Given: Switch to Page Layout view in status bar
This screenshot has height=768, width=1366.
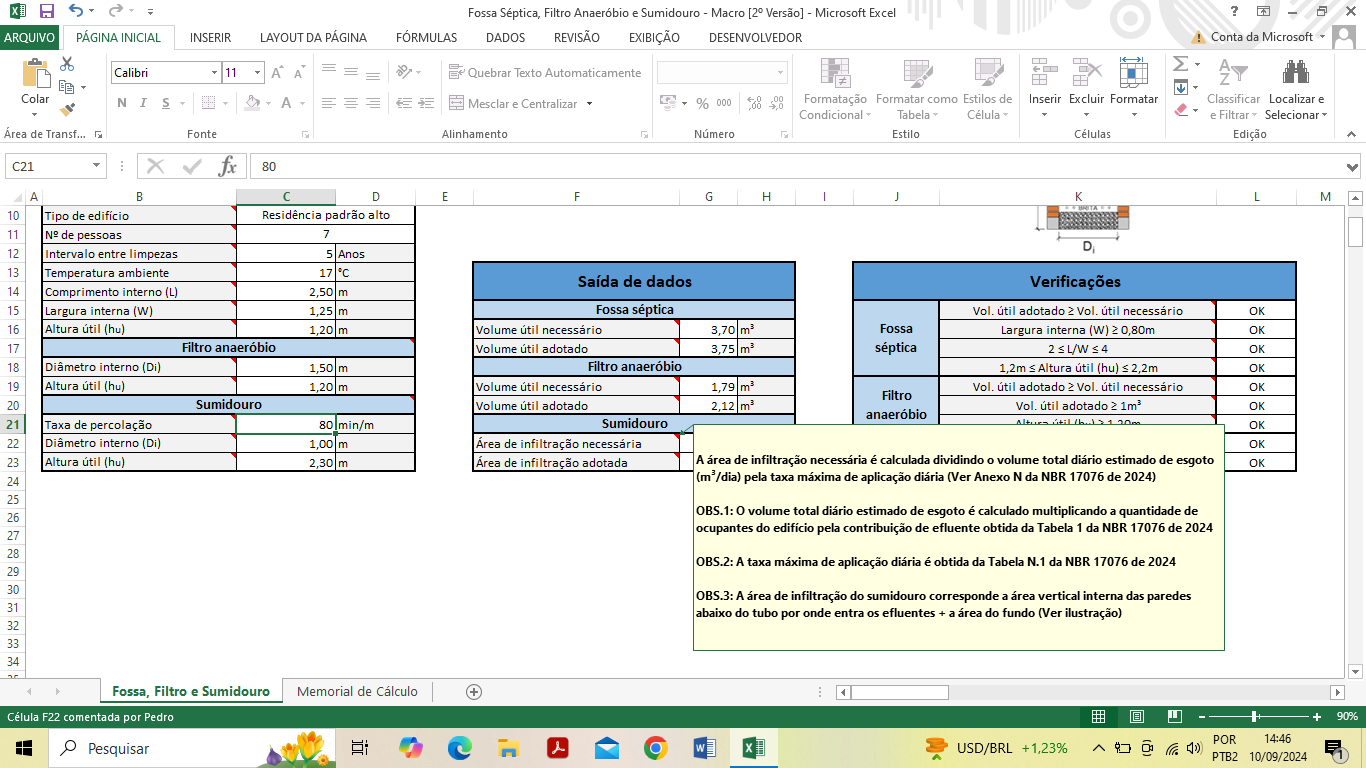Looking at the screenshot, I should pos(1137,716).
